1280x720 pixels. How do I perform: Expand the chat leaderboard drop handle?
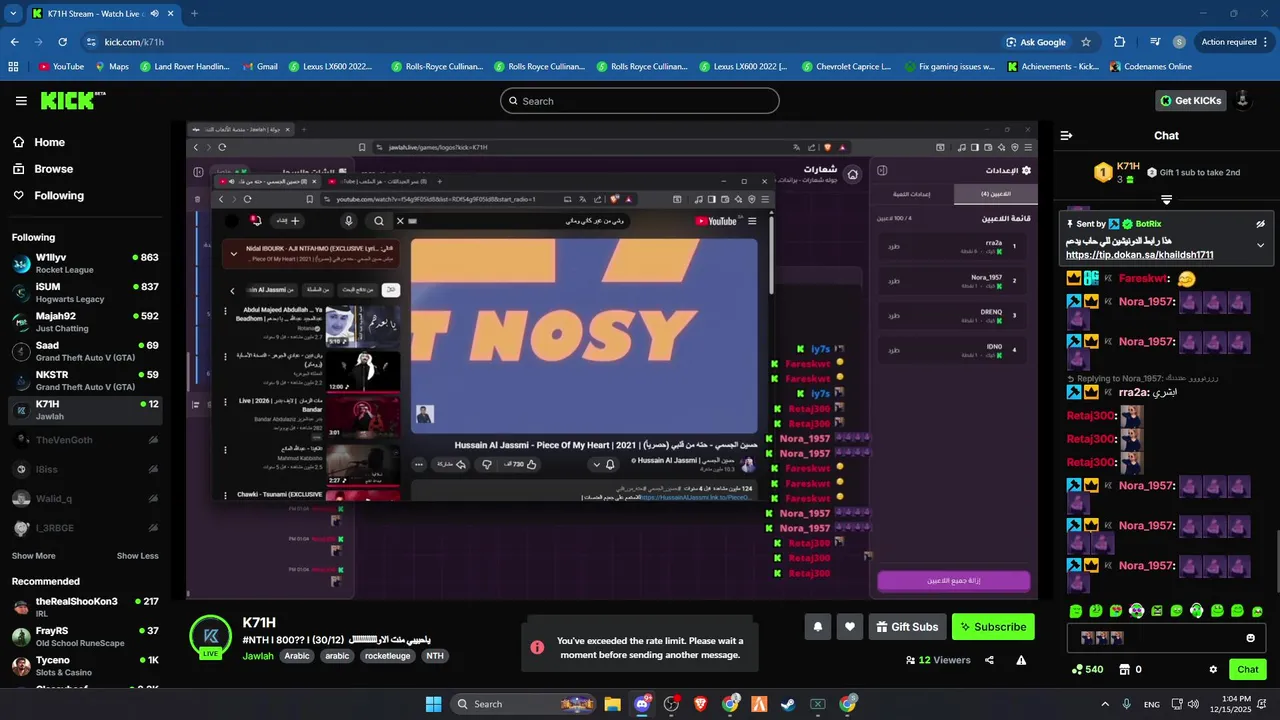coord(1166,200)
